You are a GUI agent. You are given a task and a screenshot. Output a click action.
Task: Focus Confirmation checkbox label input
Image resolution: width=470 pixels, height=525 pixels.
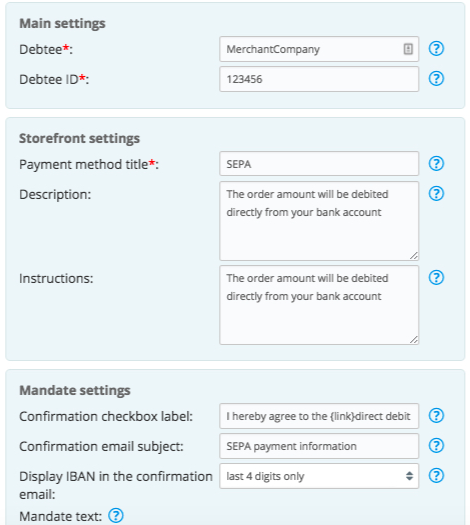[319, 416]
